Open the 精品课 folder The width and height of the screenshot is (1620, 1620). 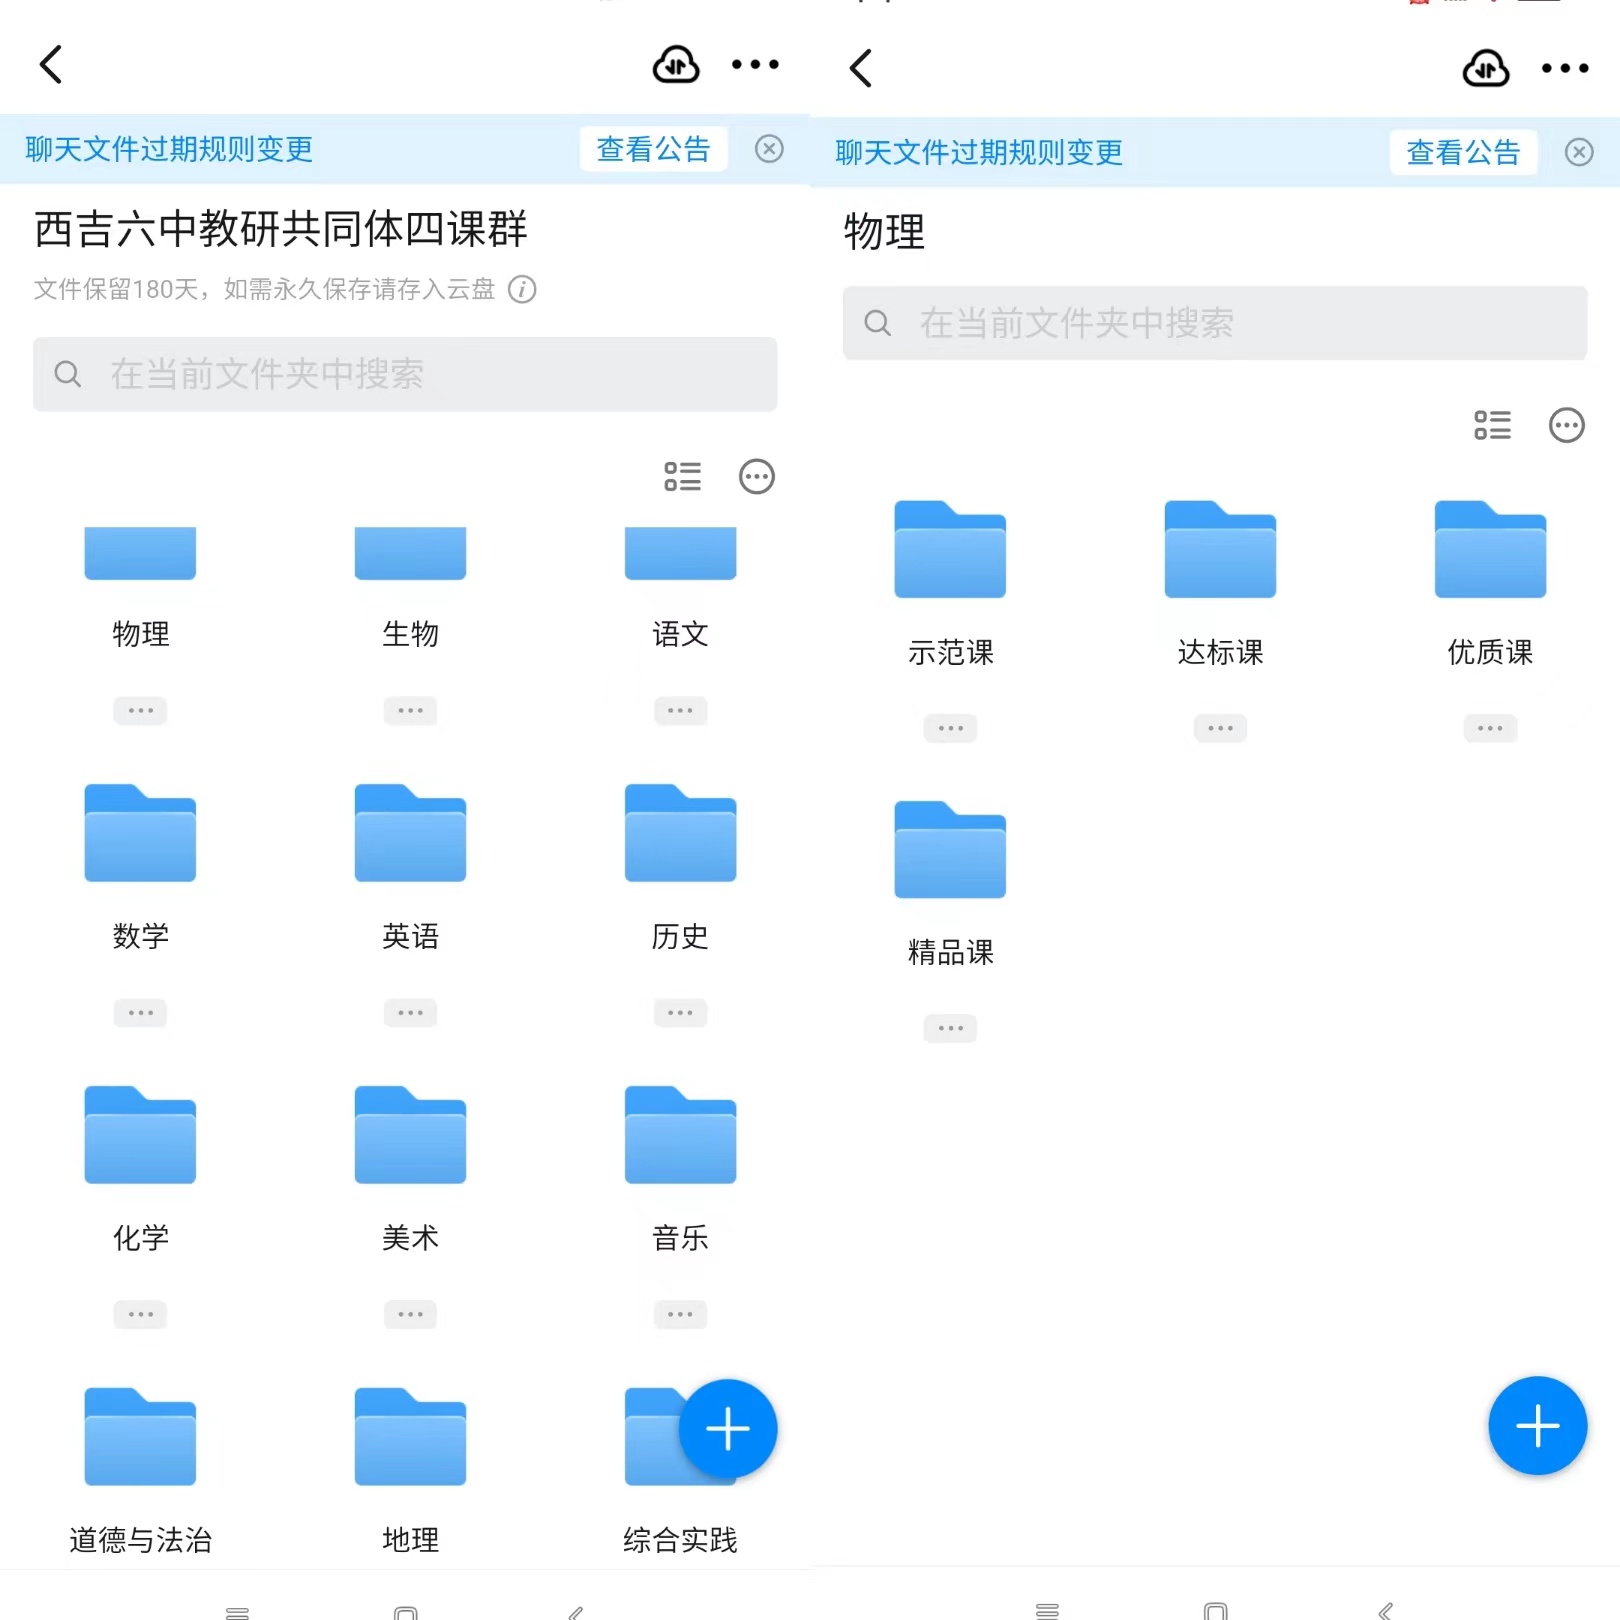(950, 851)
